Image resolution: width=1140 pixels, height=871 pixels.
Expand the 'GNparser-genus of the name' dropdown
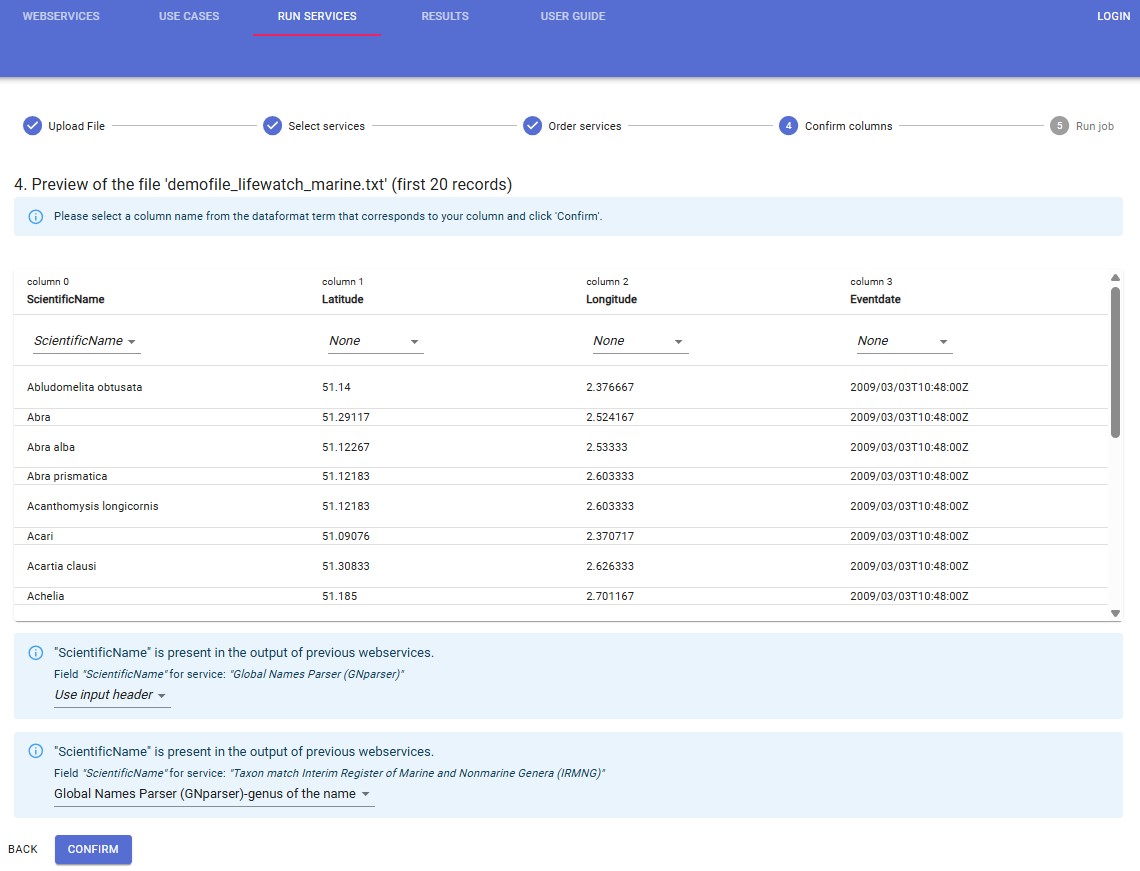point(213,794)
